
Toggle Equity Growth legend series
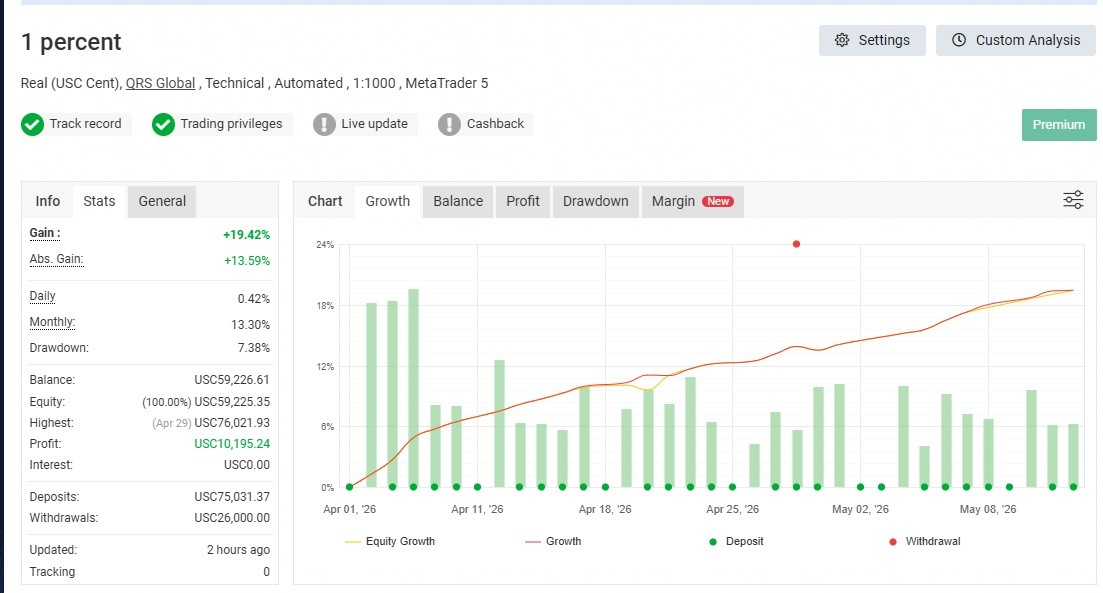click(390, 541)
